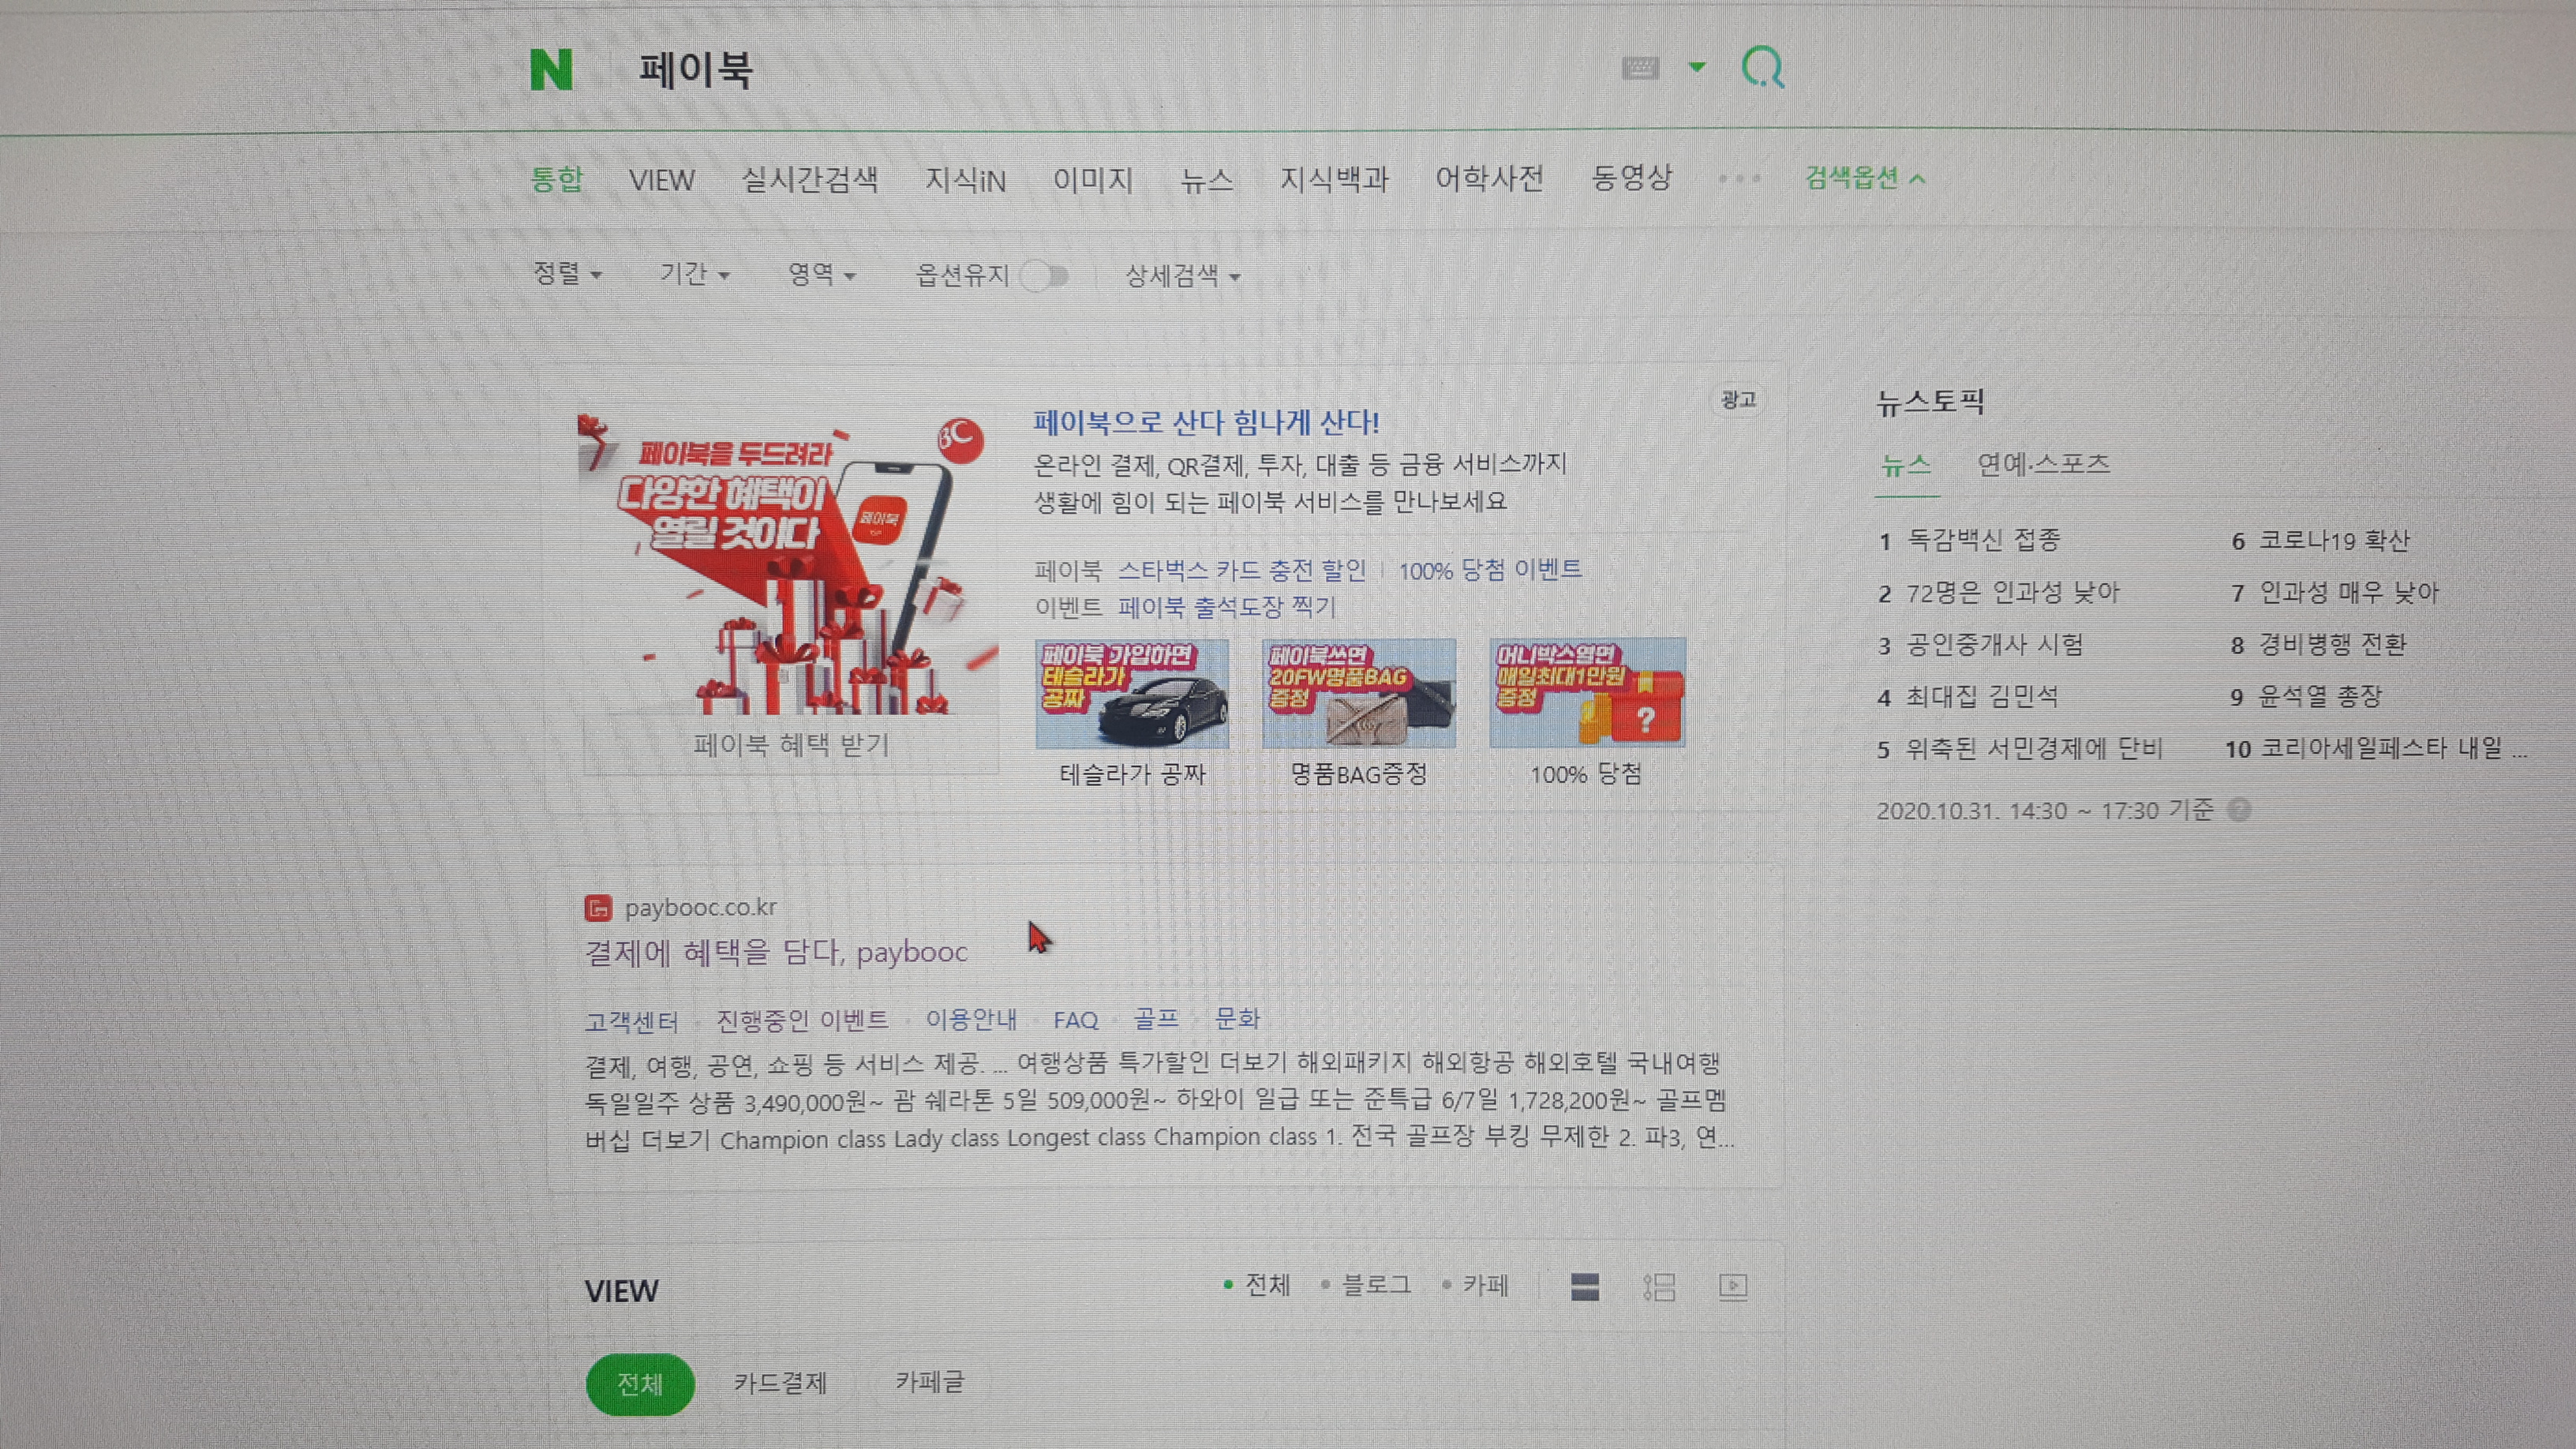Open the 정렬 sort dropdown

566,275
